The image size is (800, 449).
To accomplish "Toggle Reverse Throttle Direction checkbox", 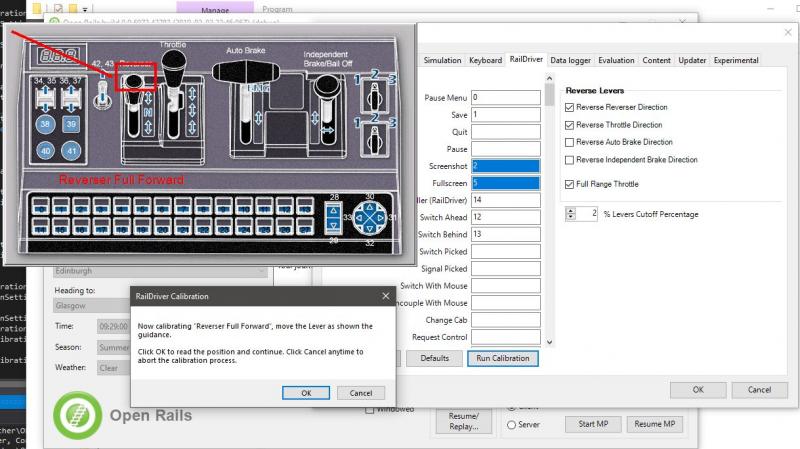I will (569, 125).
